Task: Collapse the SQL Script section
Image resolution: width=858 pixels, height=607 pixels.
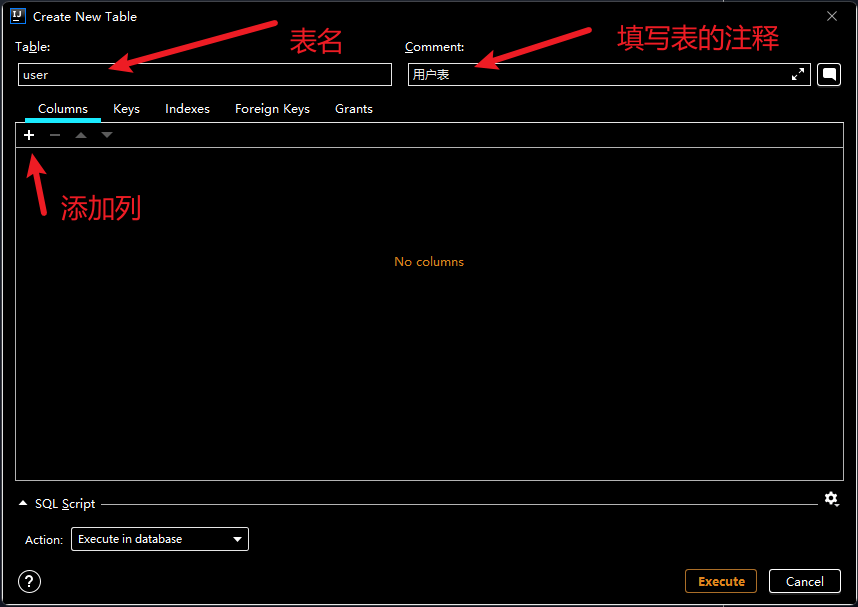Action: pyautogui.click(x=23, y=504)
